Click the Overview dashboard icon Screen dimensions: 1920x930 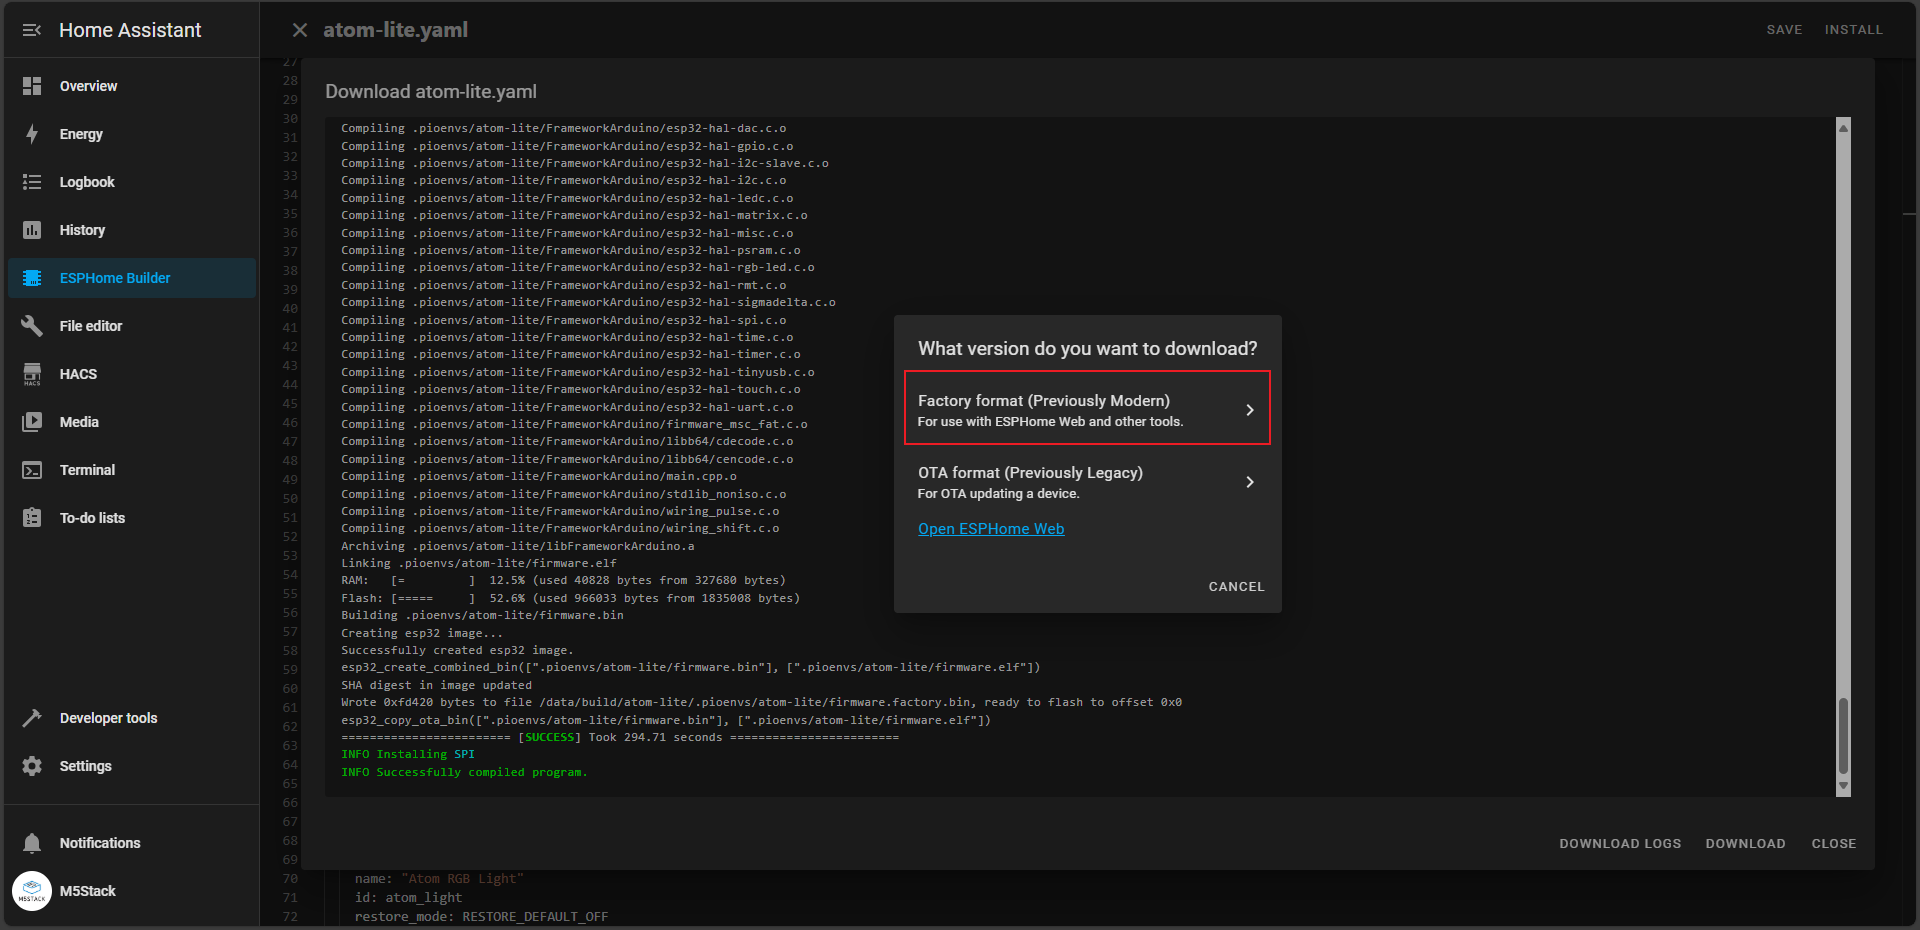click(x=32, y=86)
